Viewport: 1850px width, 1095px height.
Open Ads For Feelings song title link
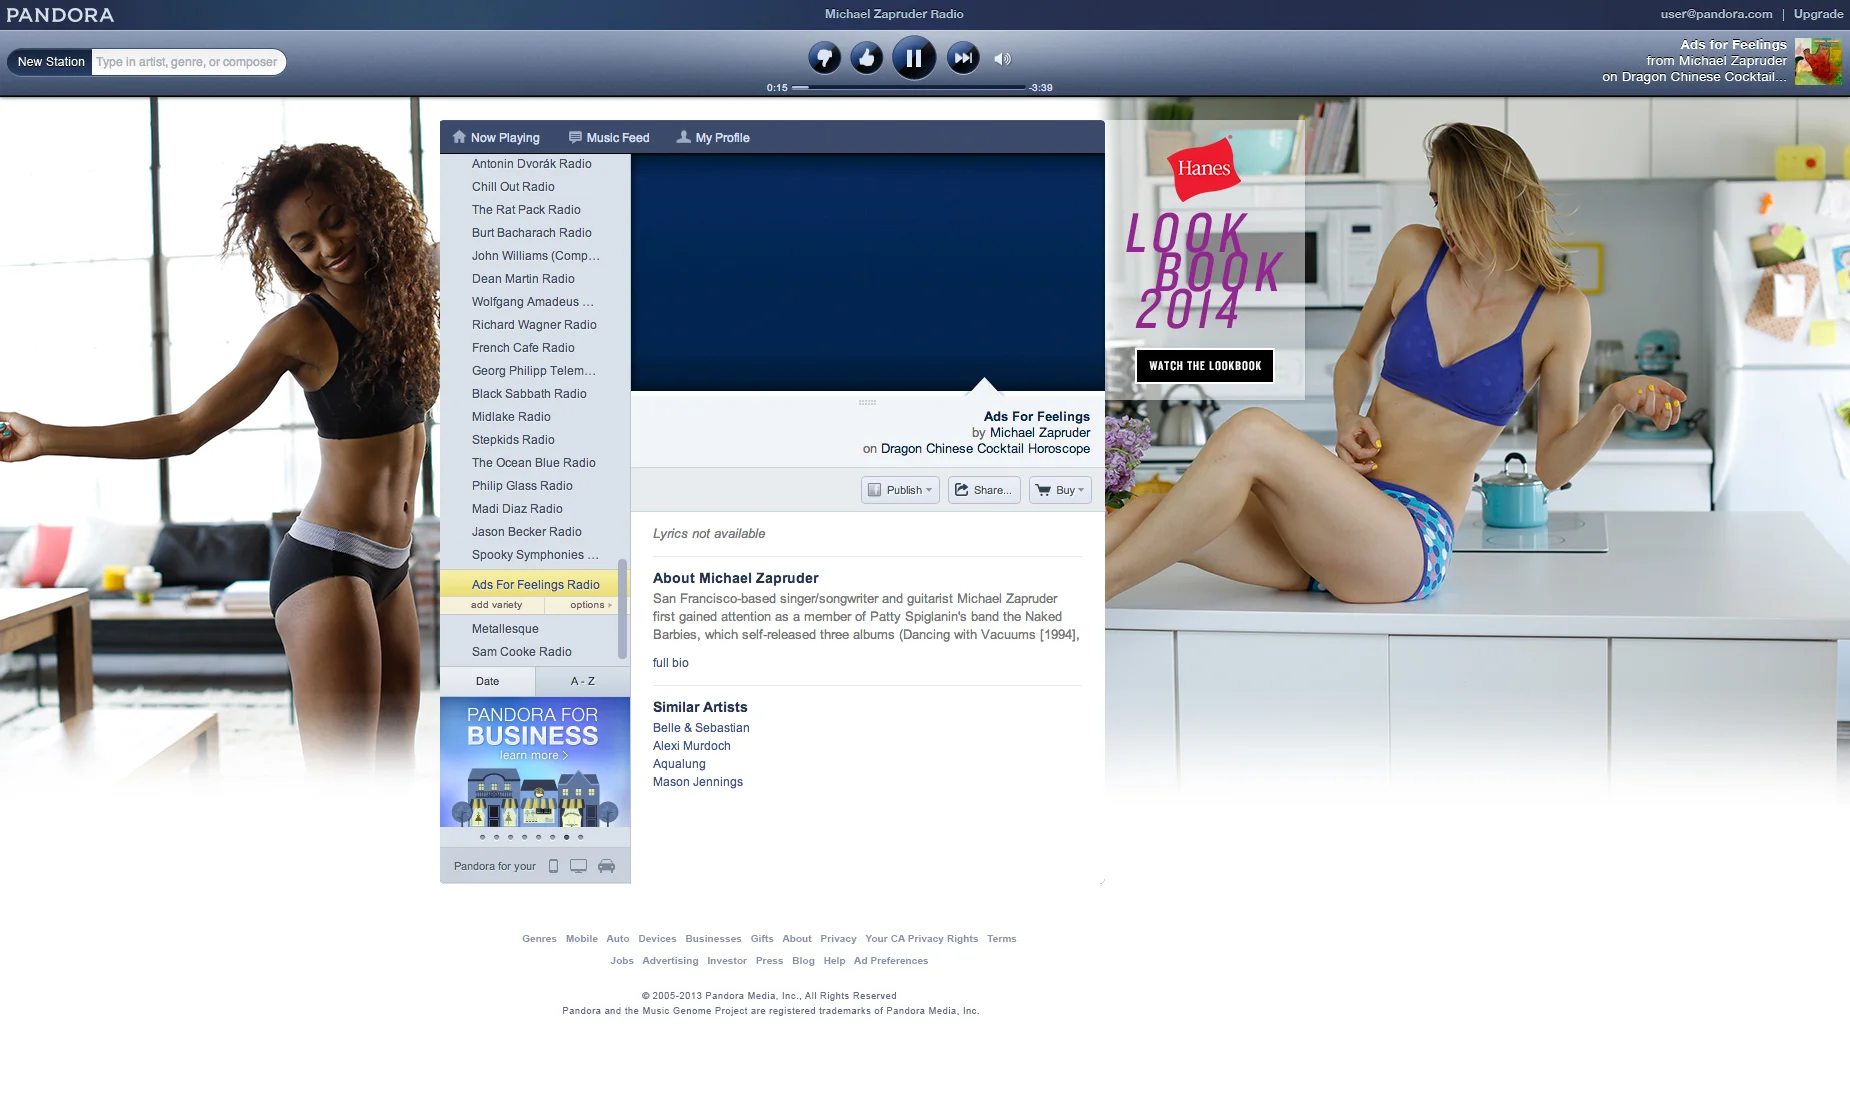tap(1036, 416)
